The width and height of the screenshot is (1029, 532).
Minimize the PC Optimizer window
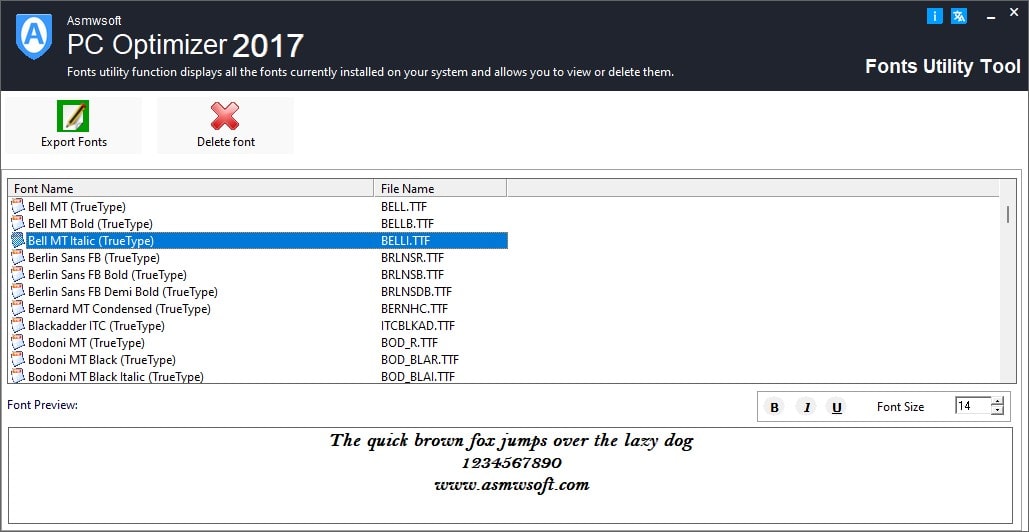(991, 18)
